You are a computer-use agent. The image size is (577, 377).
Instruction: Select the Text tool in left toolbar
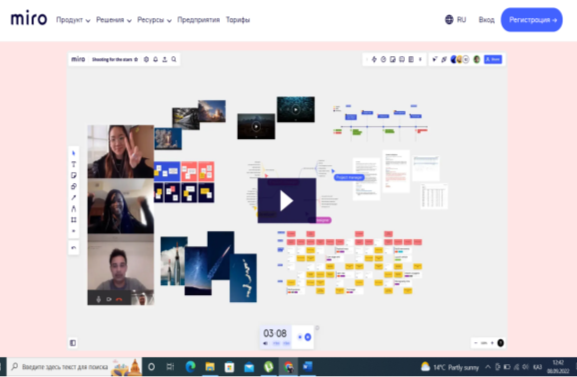pos(74,164)
